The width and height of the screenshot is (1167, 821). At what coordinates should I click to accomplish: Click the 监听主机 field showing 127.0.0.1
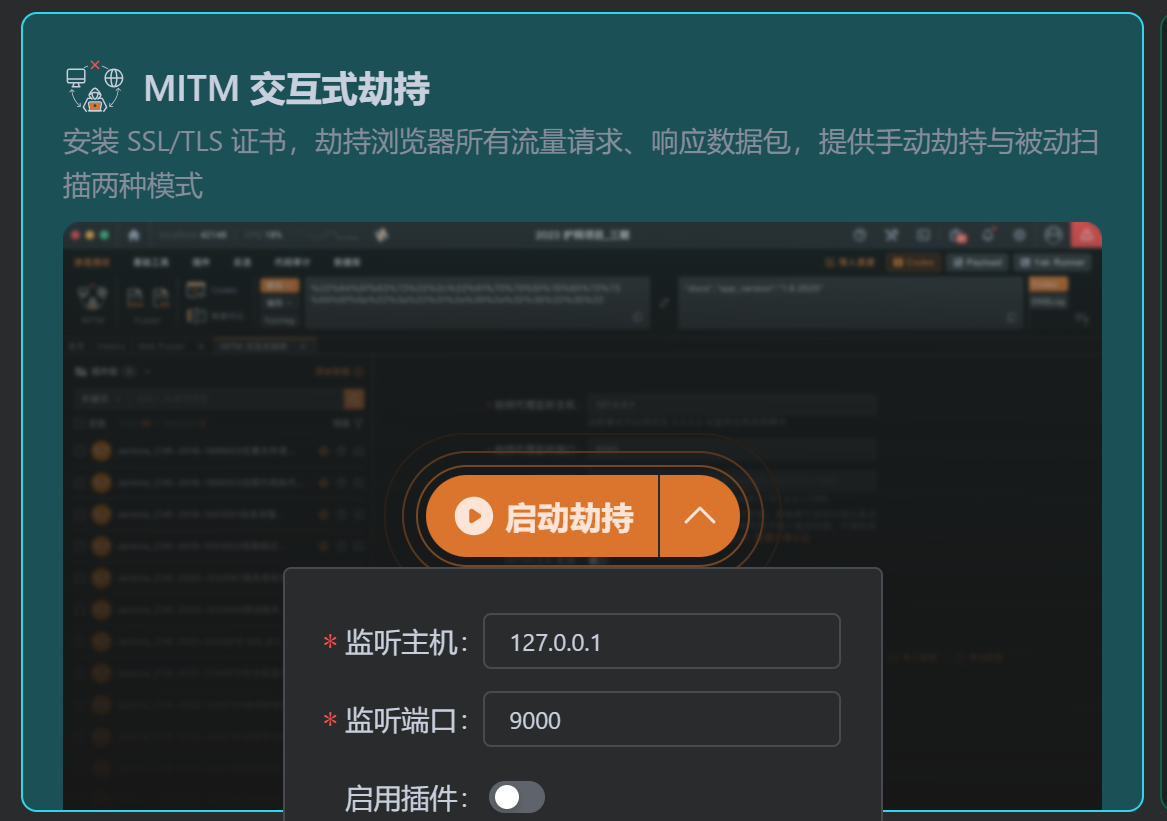point(661,641)
